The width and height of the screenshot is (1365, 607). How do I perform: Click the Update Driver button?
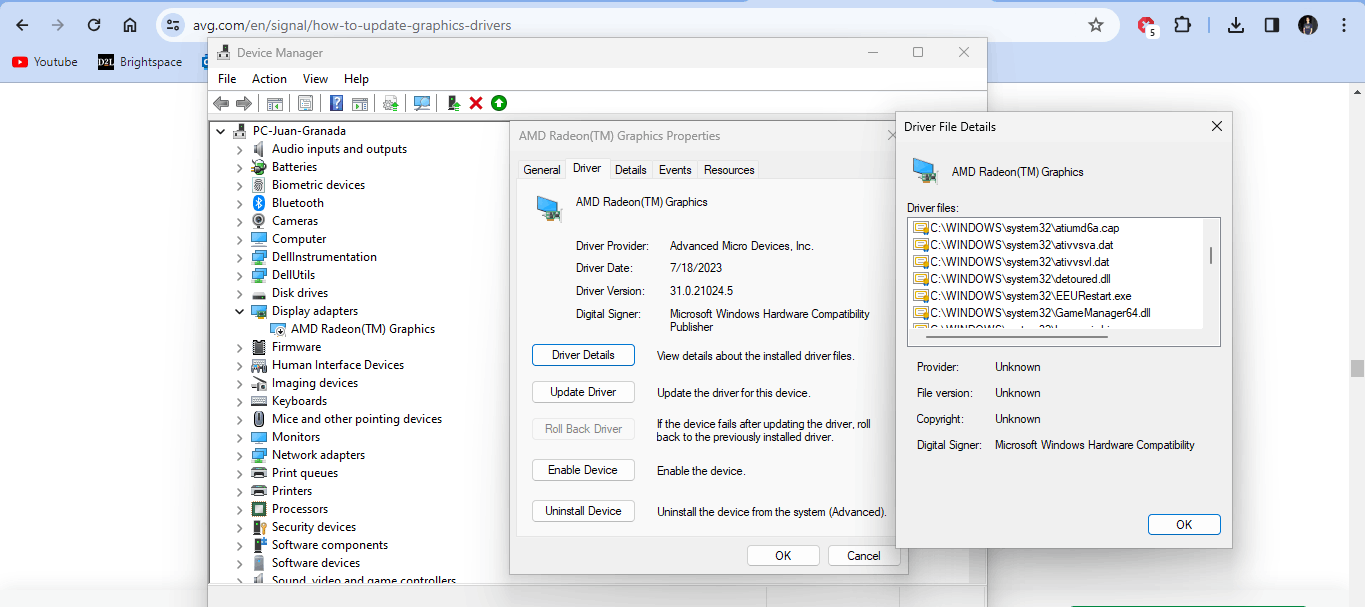point(583,392)
